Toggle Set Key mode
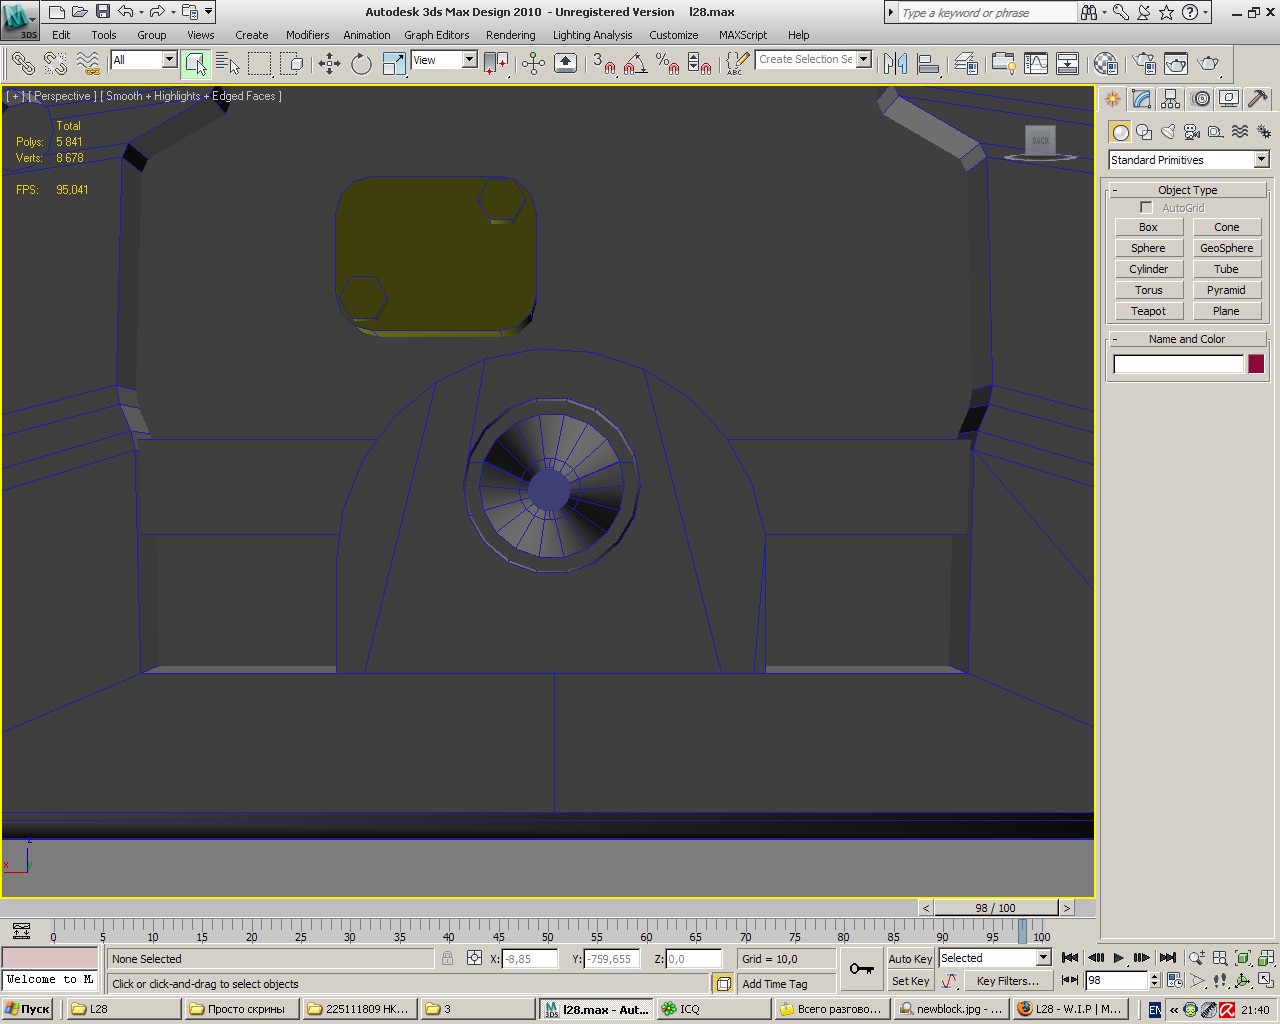 click(x=910, y=981)
